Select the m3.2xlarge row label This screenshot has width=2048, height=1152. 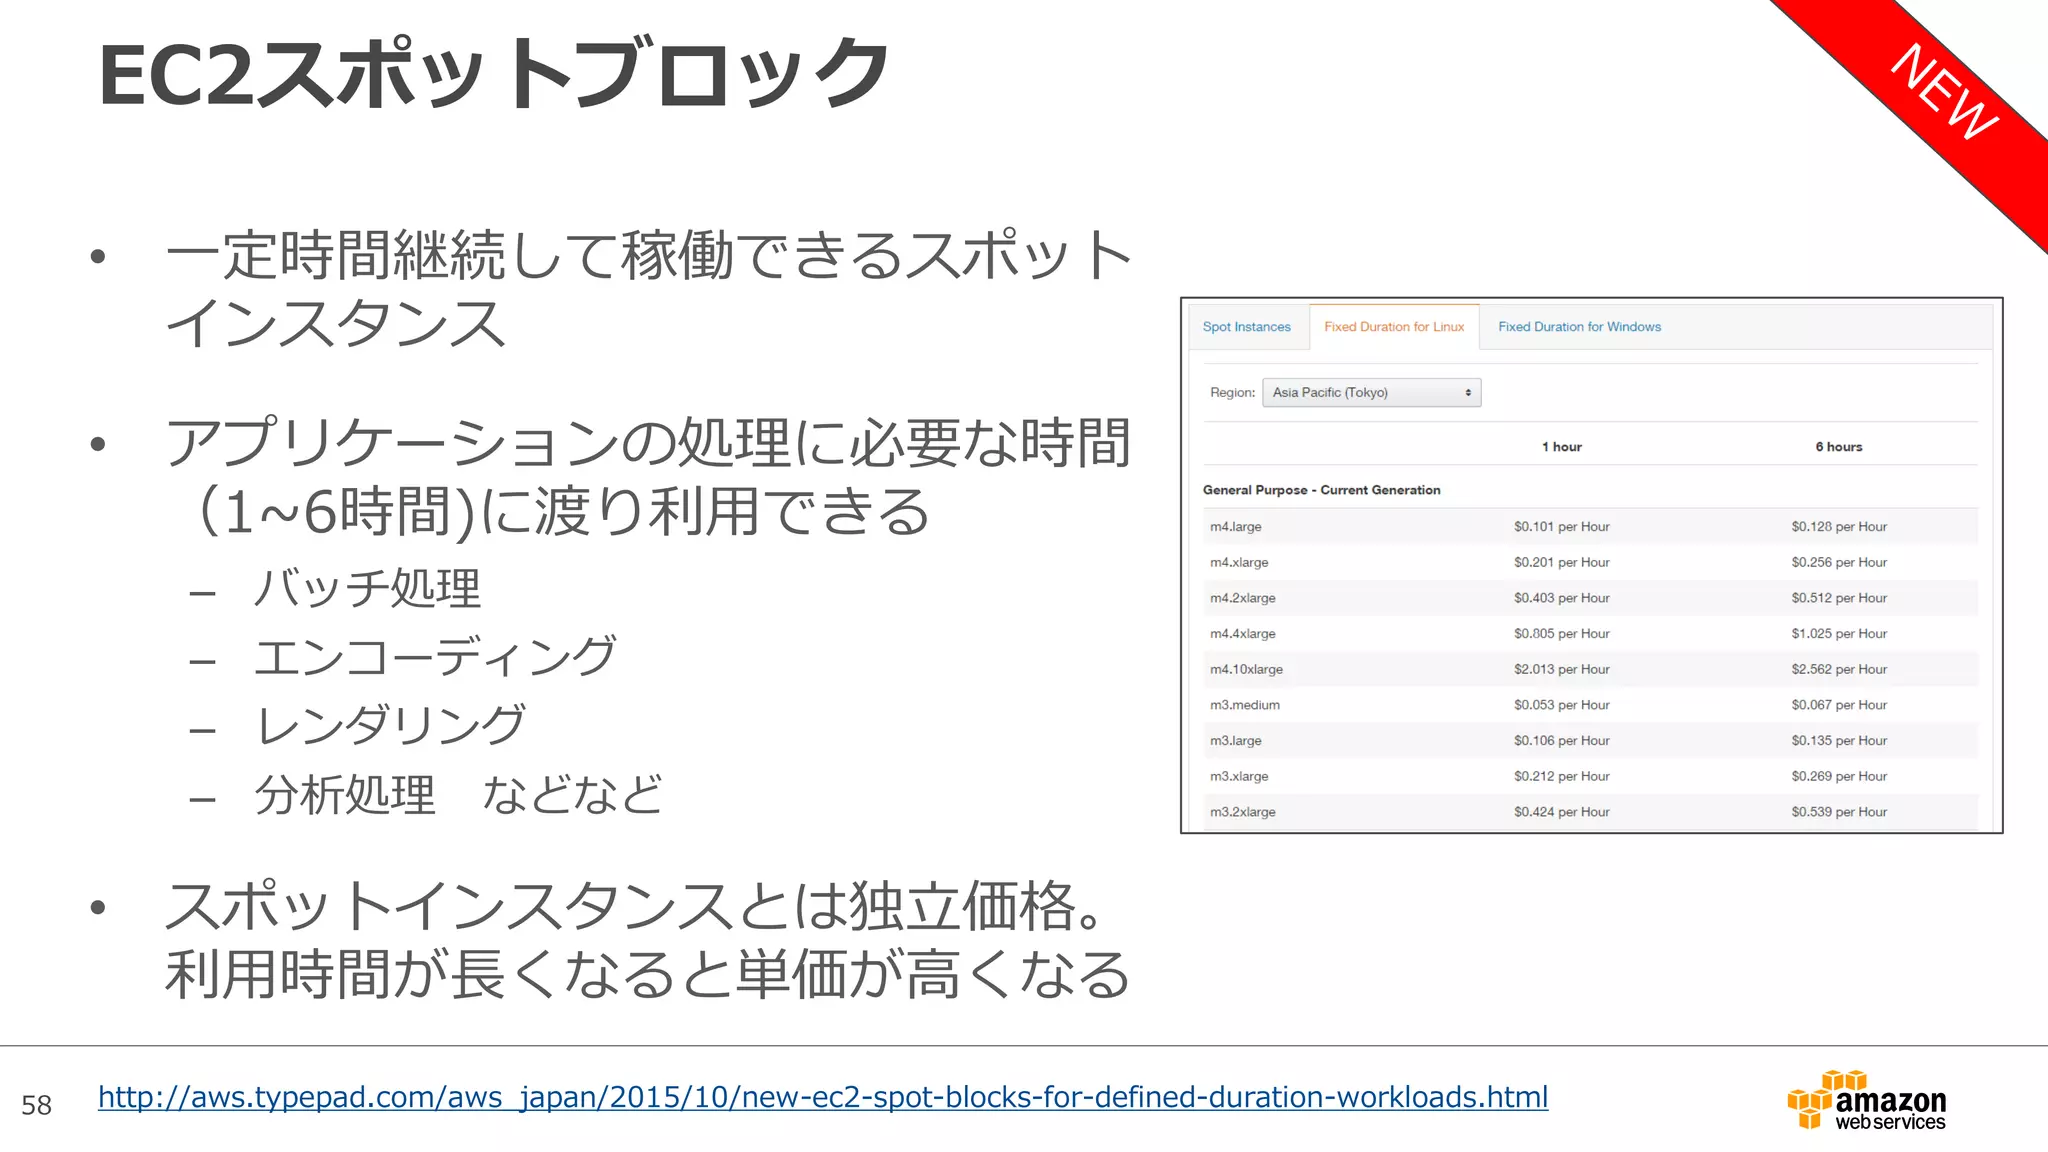(1242, 812)
